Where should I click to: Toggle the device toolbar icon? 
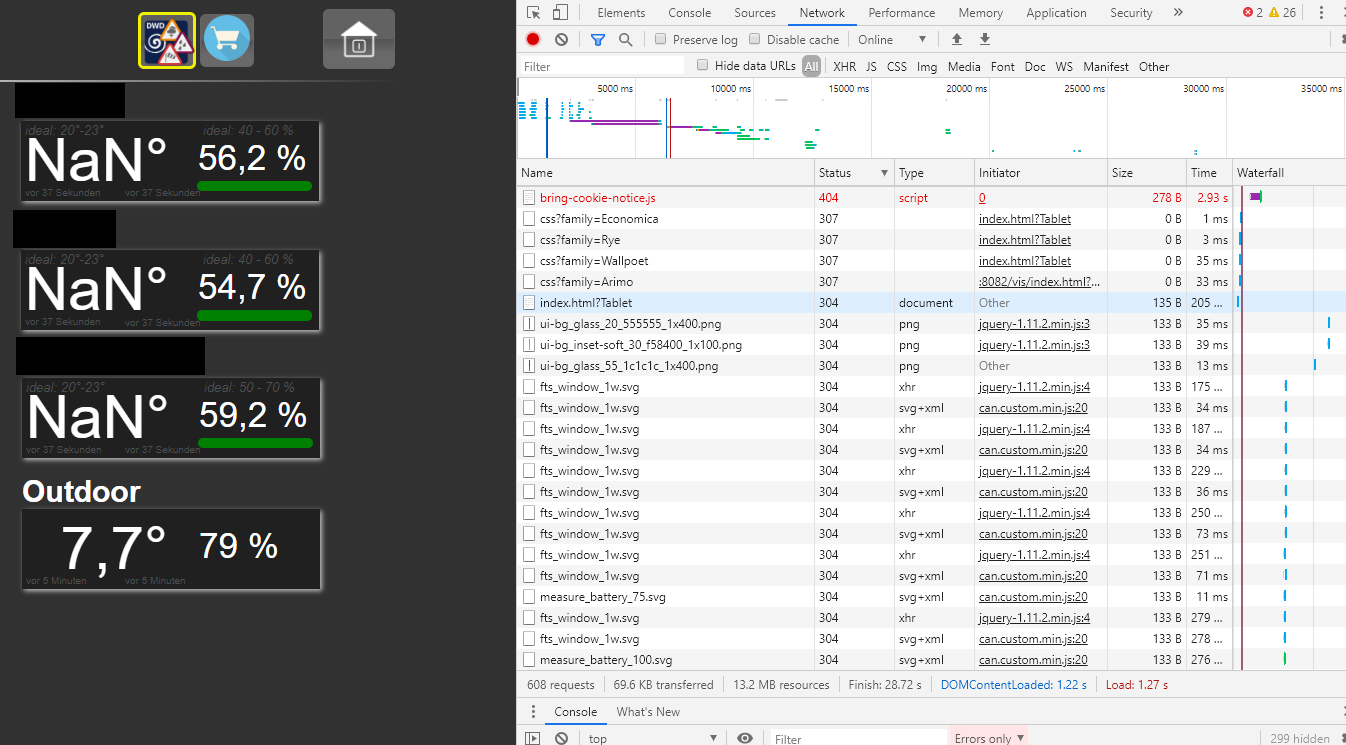tap(560, 13)
